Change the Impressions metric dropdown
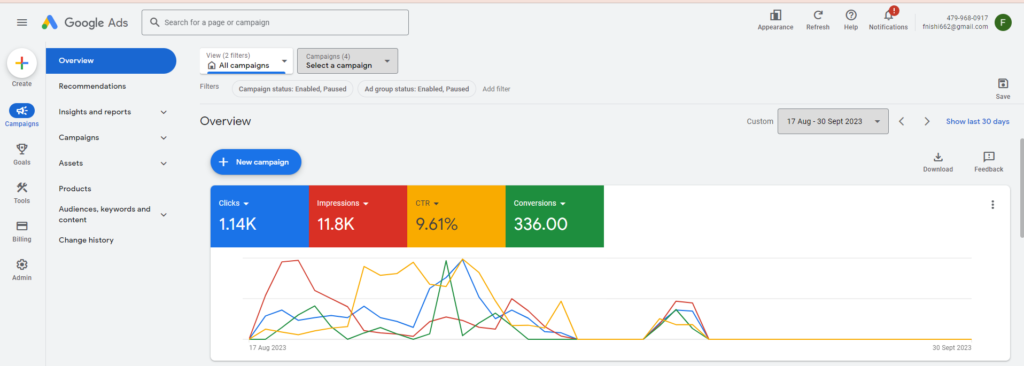Image resolution: width=1024 pixels, height=366 pixels. click(x=343, y=203)
